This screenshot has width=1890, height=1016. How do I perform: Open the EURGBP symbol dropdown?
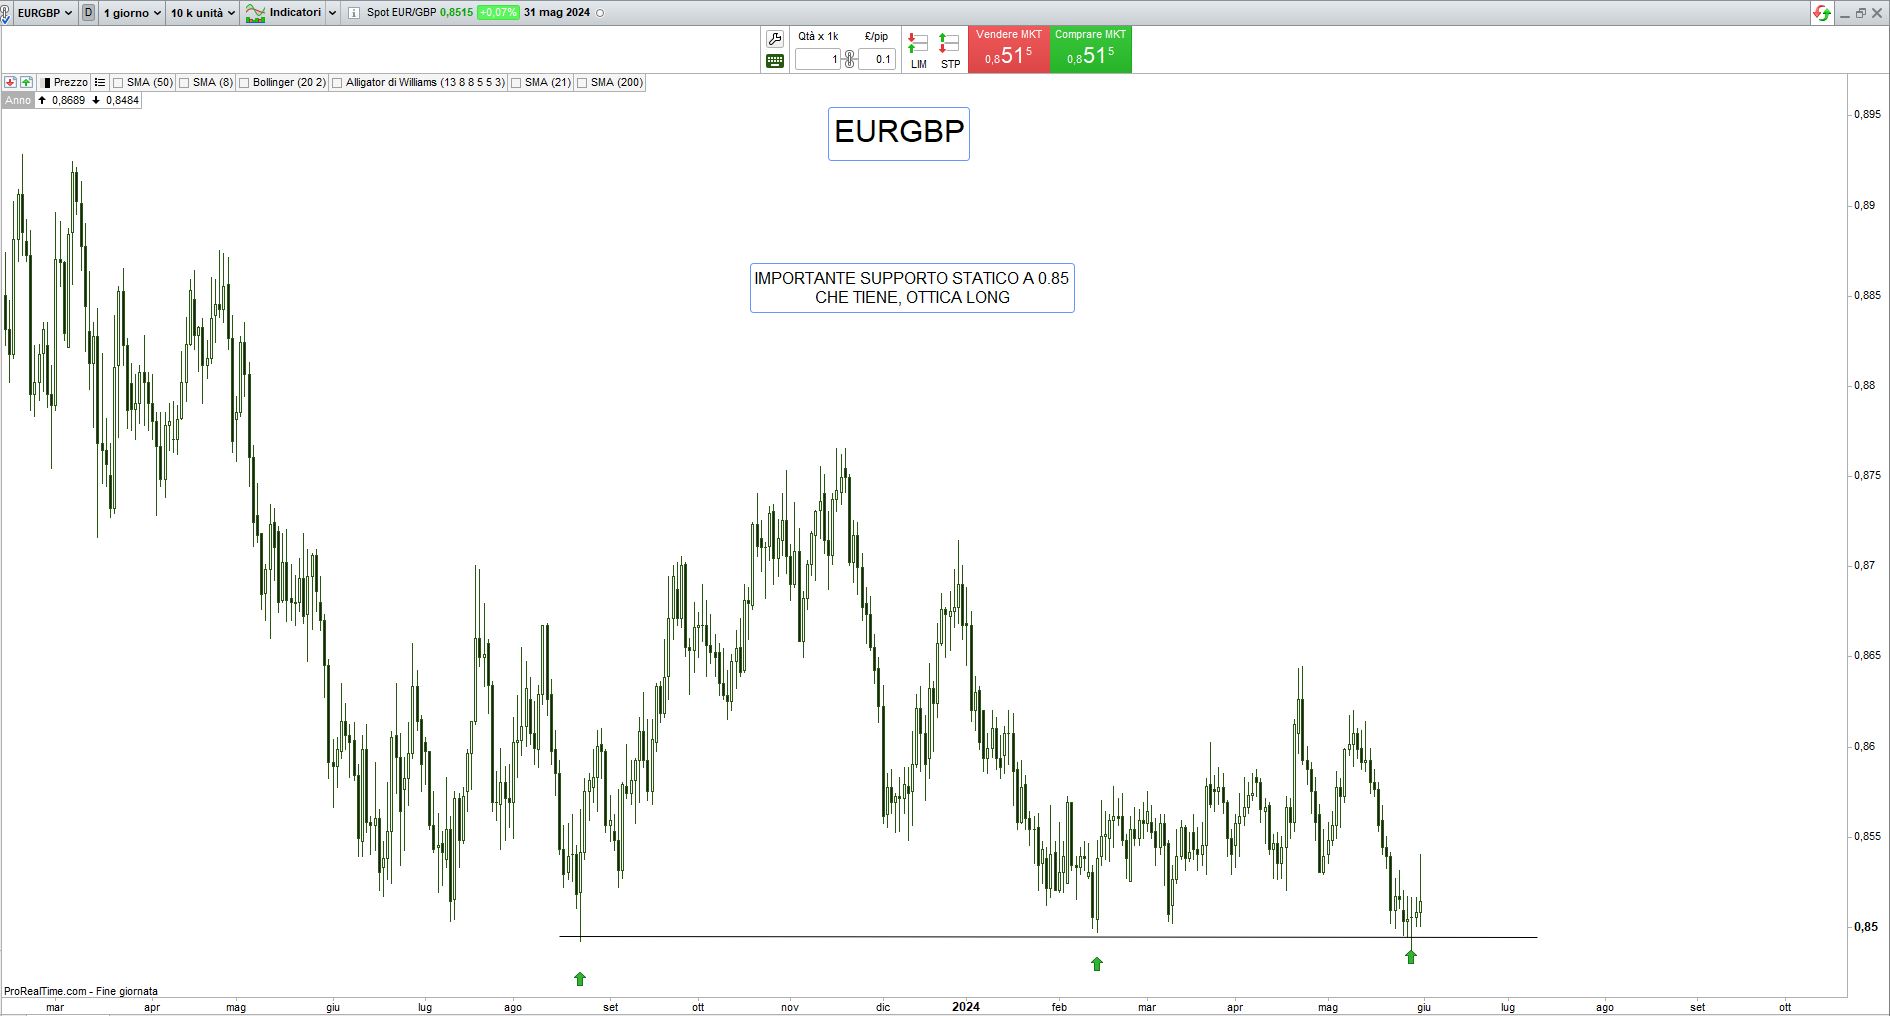coord(44,13)
